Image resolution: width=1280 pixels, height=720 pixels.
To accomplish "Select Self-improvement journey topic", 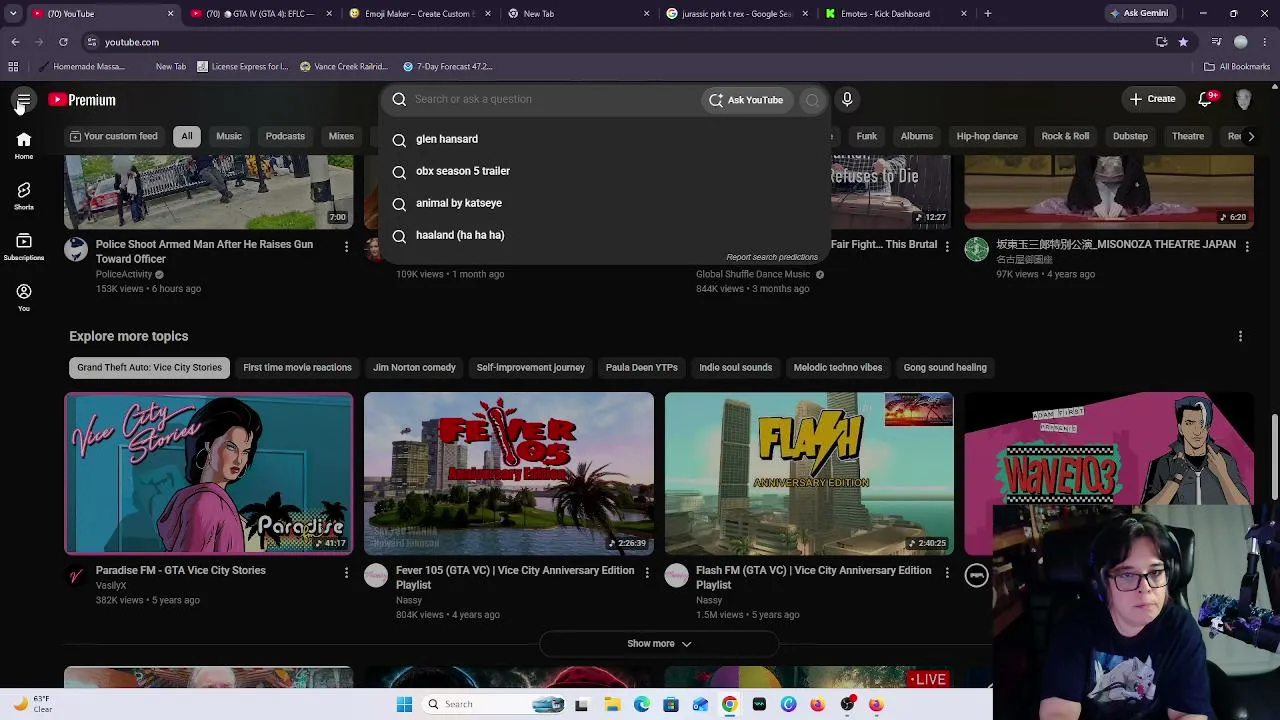I will click(530, 367).
